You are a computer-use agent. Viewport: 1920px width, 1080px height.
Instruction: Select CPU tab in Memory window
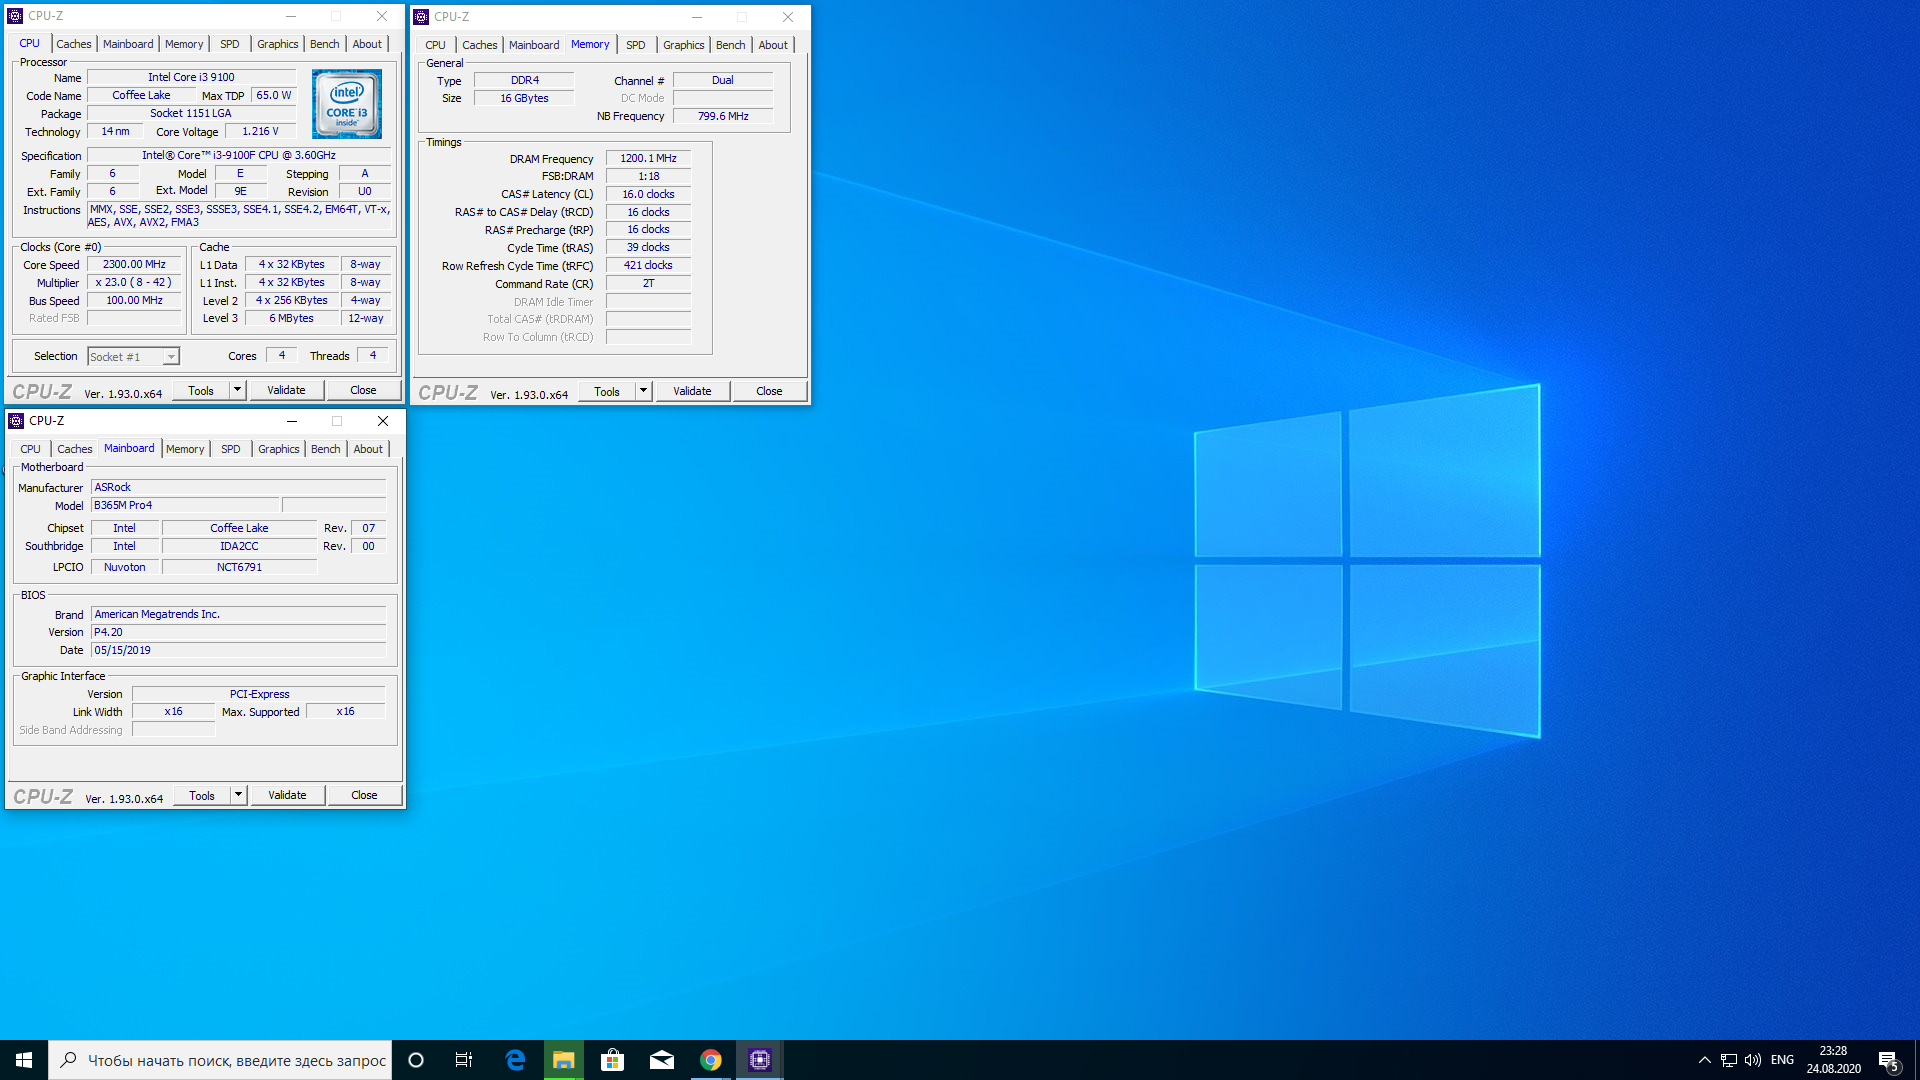[x=435, y=45]
